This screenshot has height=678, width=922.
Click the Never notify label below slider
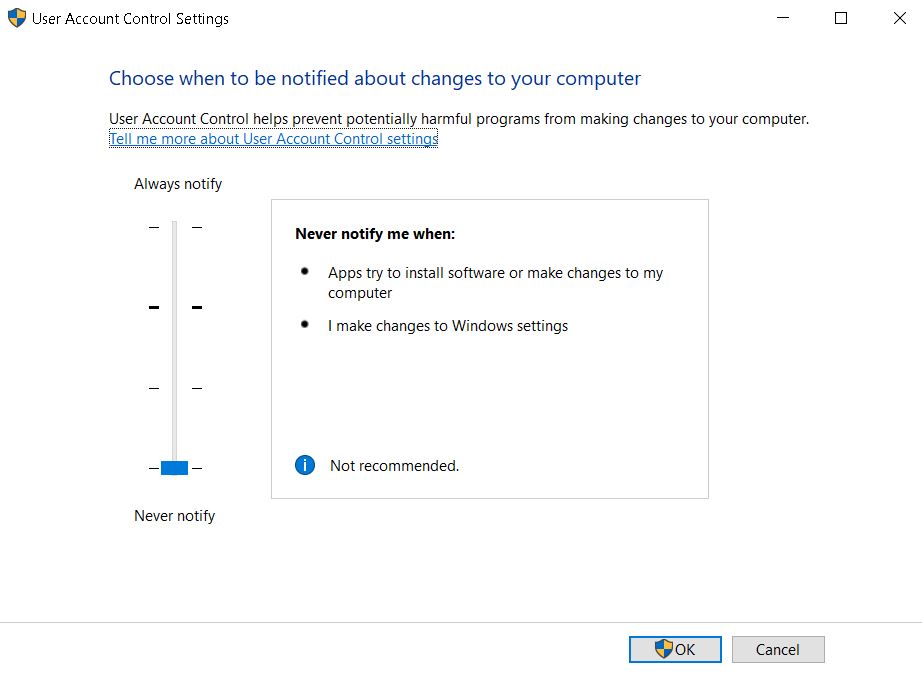click(x=175, y=516)
